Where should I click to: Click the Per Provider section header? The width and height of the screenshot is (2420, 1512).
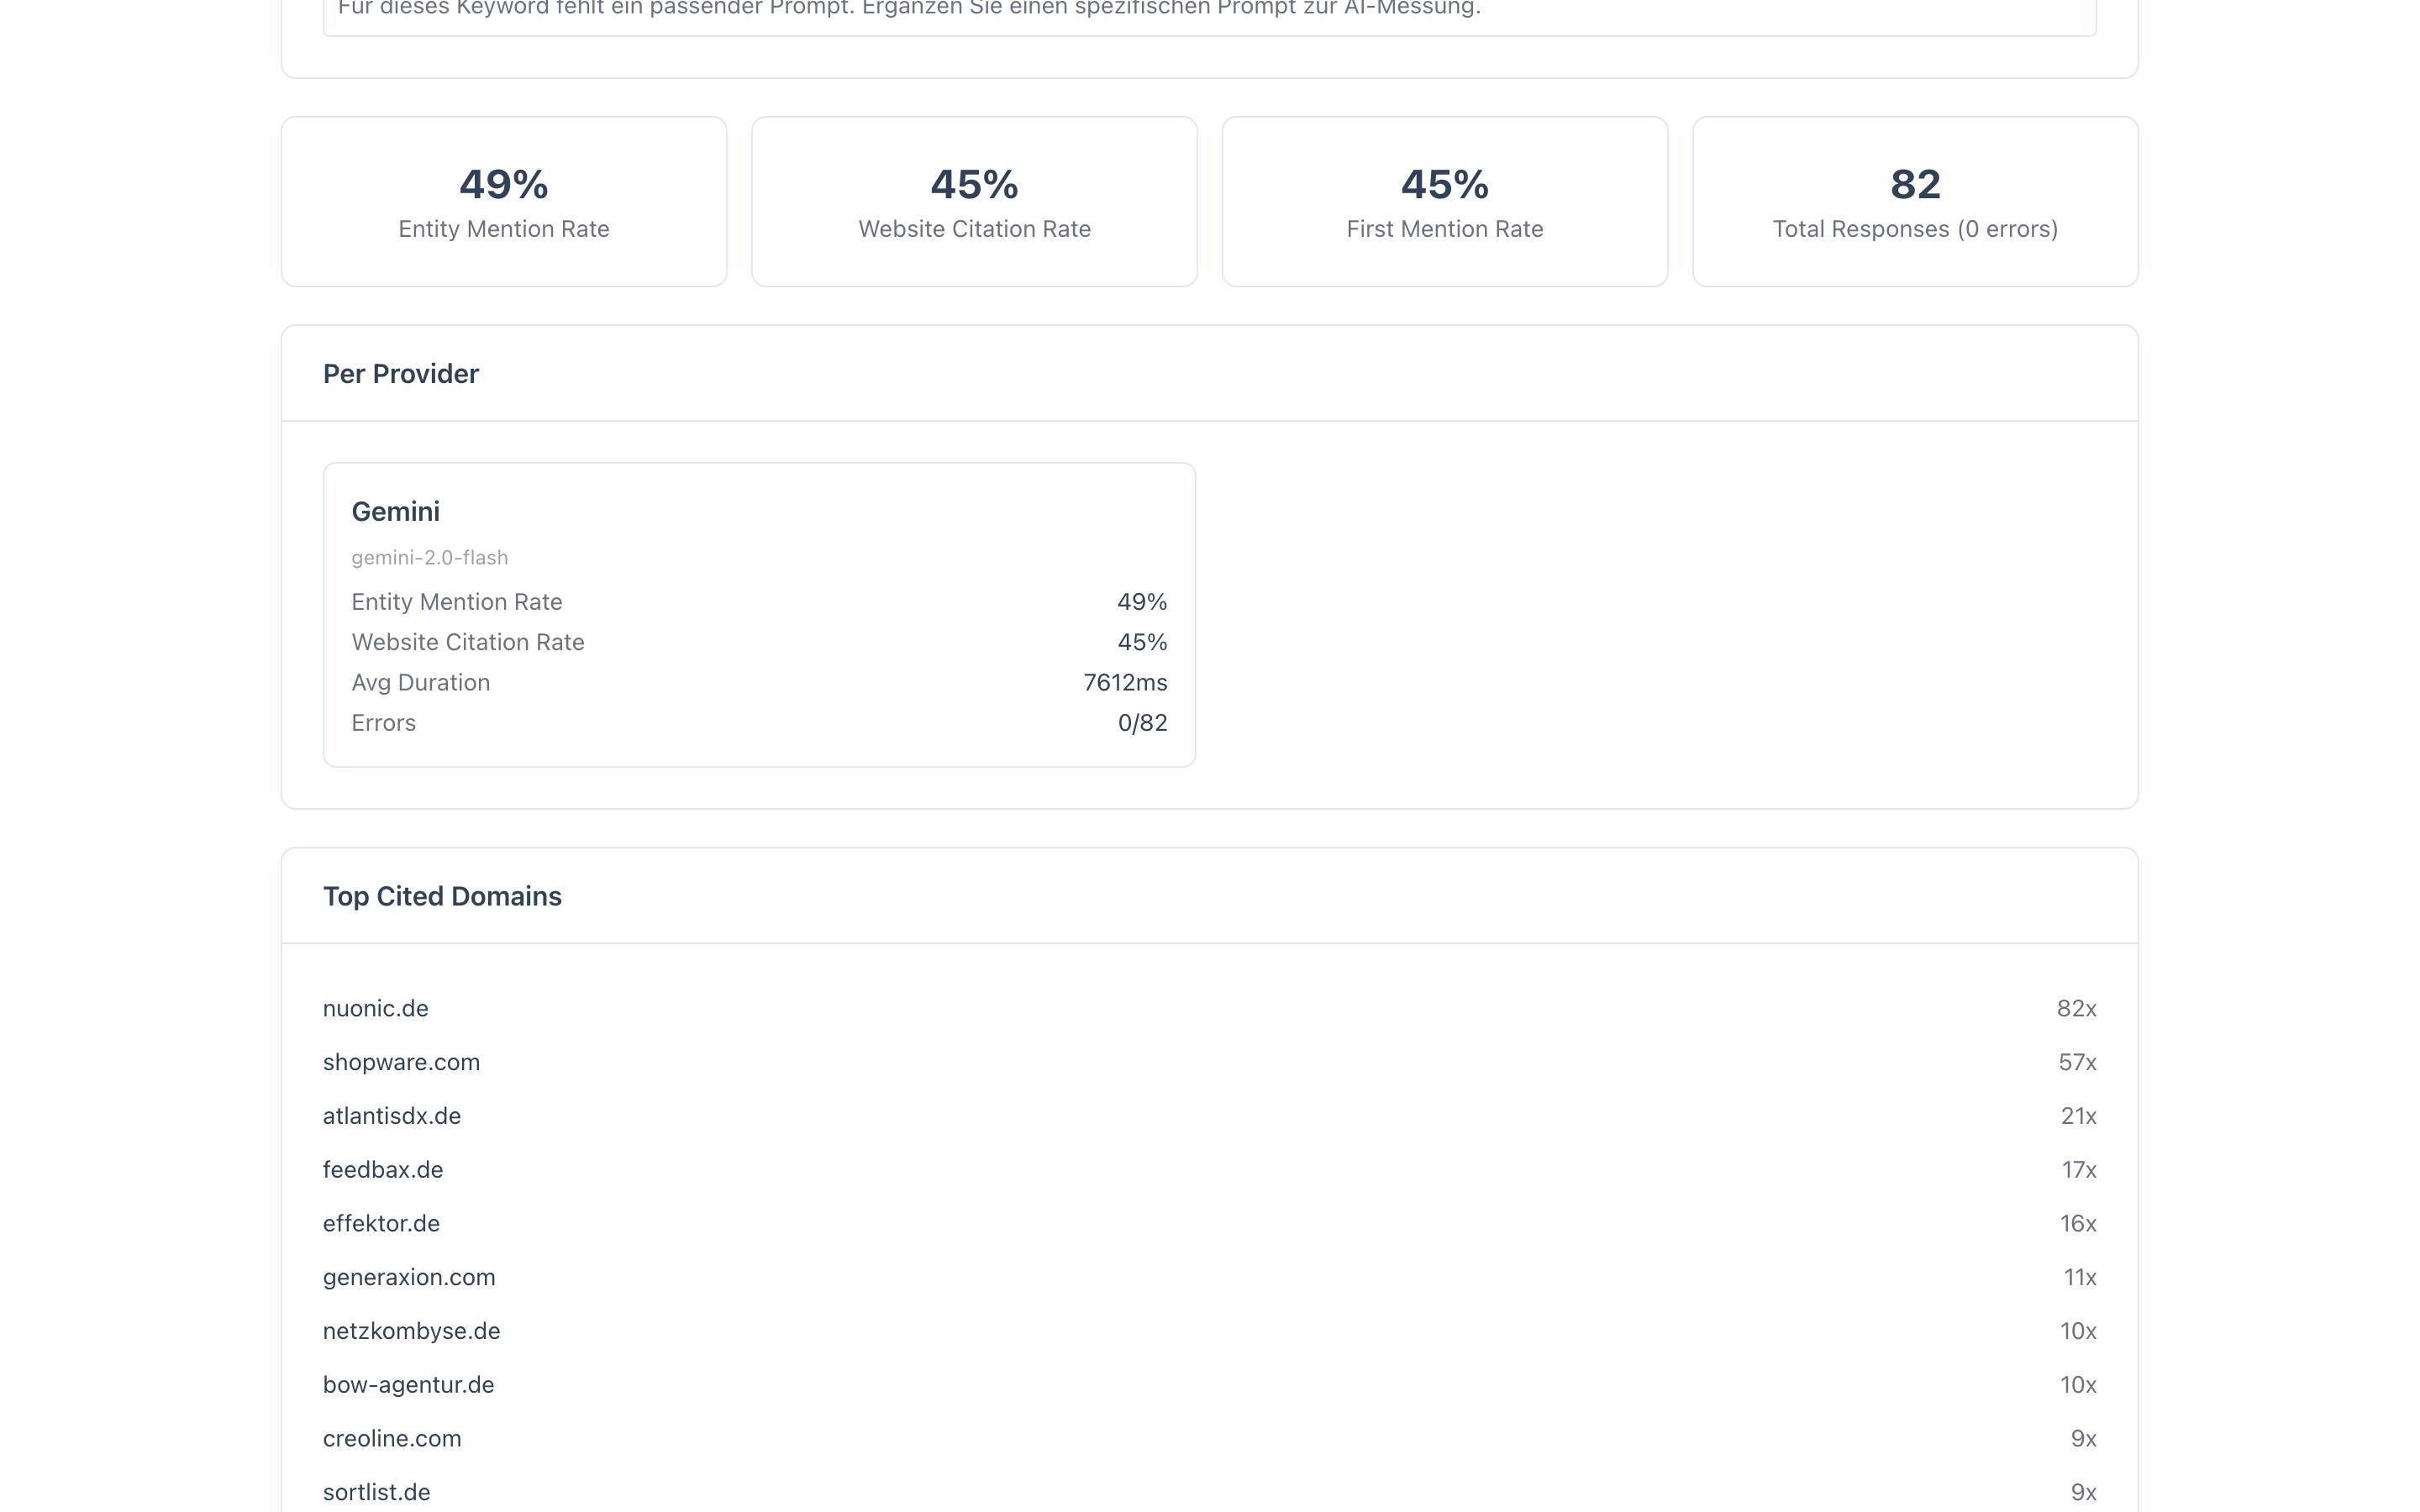tap(400, 373)
